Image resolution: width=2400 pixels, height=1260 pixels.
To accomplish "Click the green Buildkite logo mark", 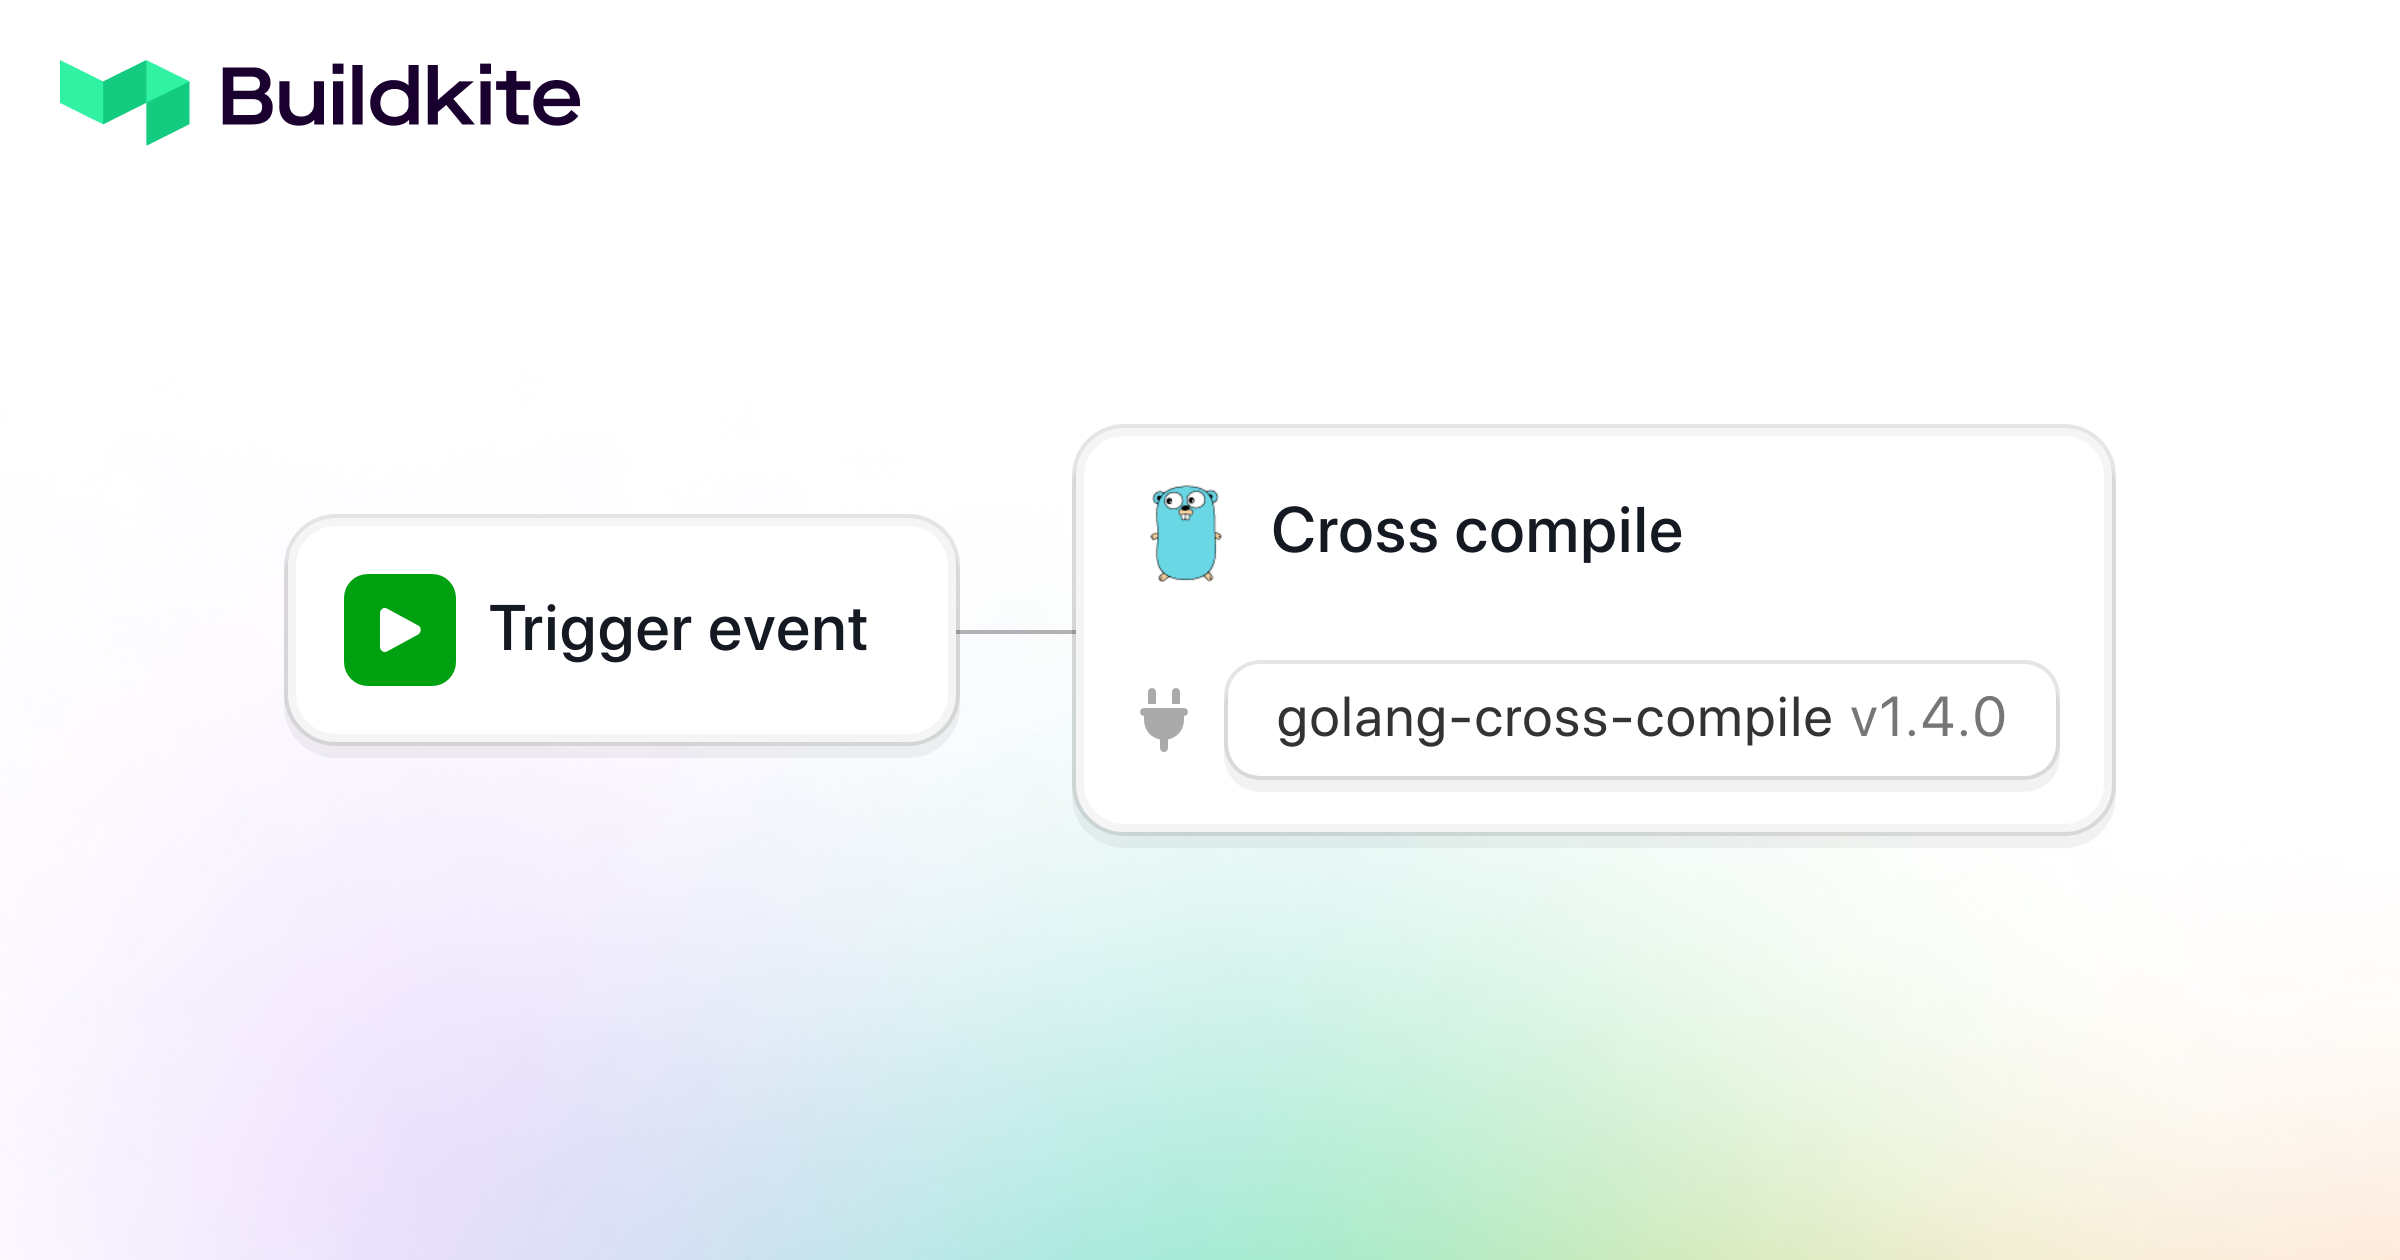I will (125, 102).
